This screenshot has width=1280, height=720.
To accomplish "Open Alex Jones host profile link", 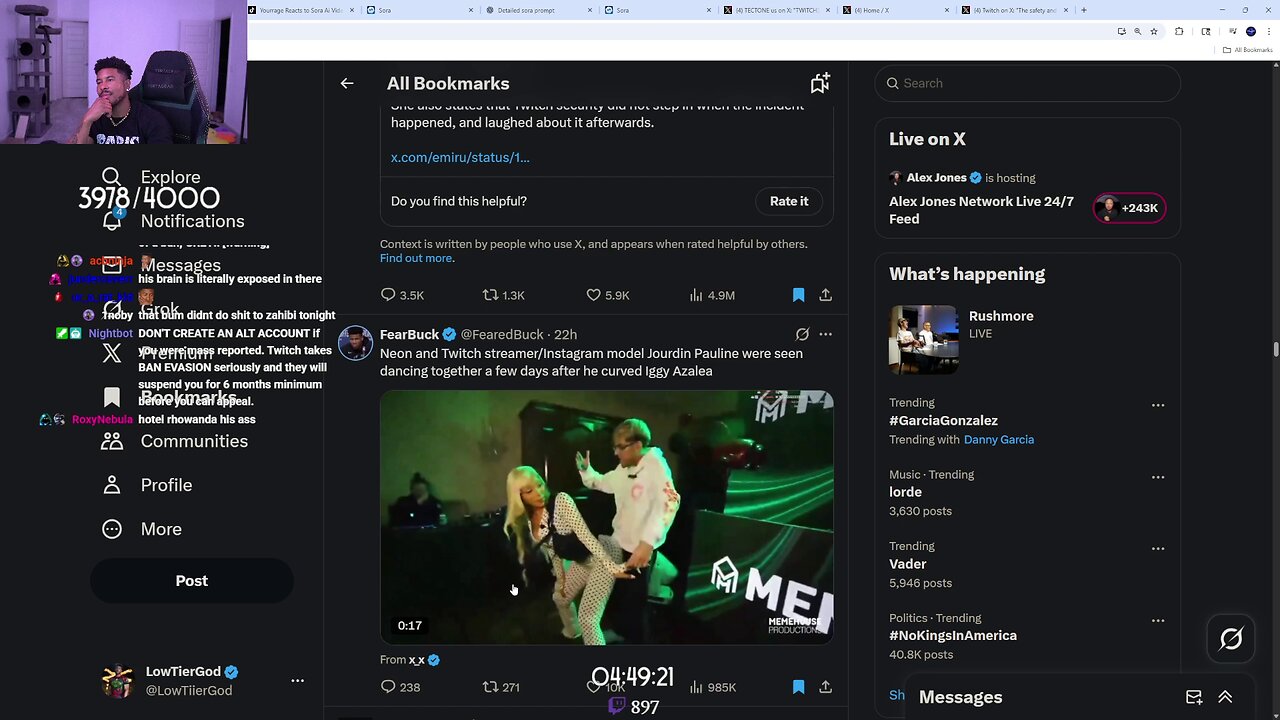I will click(935, 178).
